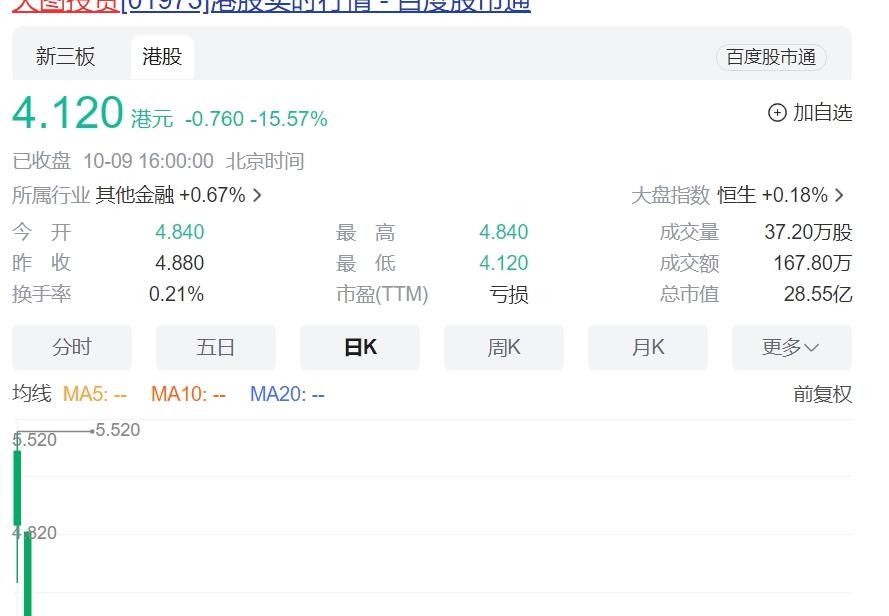Viewport: 889px width, 616px height.
Task: Open the 前复权 adjustment selector
Action: (822, 395)
